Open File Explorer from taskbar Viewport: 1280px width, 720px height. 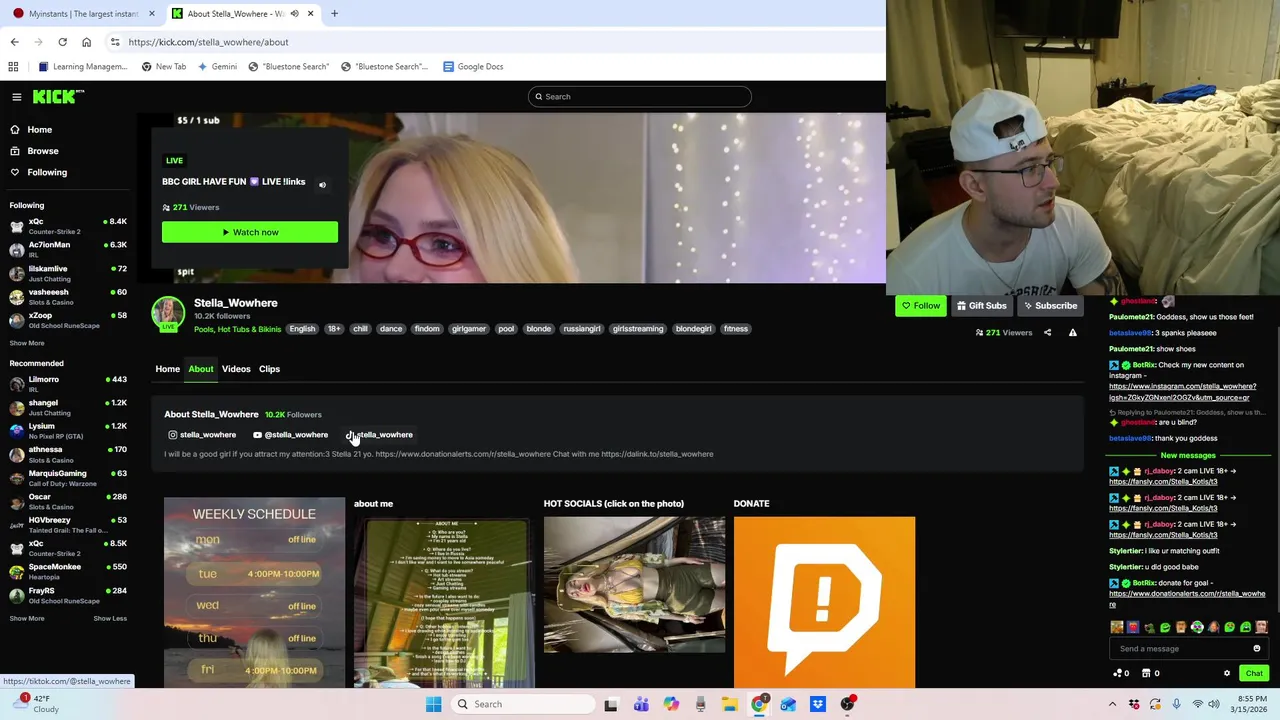click(x=730, y=704)
